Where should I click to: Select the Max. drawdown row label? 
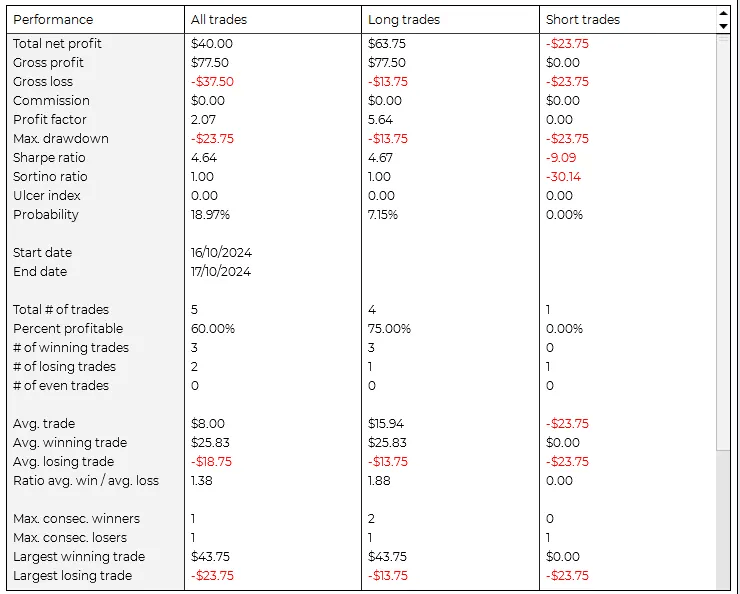pos(60,138)
